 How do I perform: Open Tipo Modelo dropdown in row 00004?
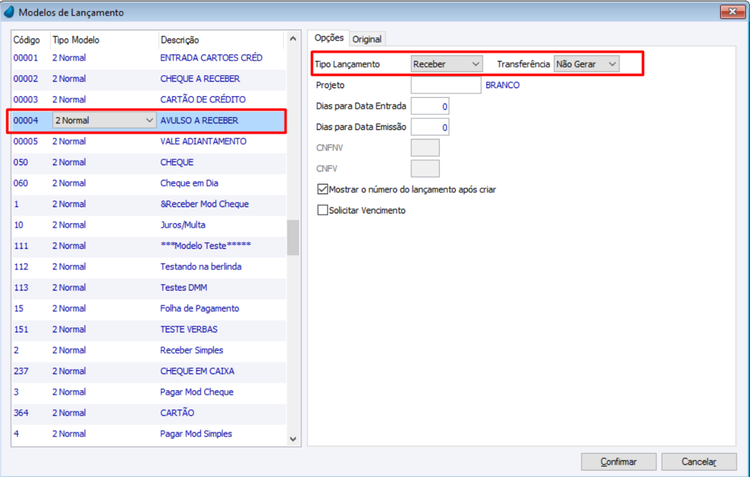pyautogui.click(x=104, y=121)
